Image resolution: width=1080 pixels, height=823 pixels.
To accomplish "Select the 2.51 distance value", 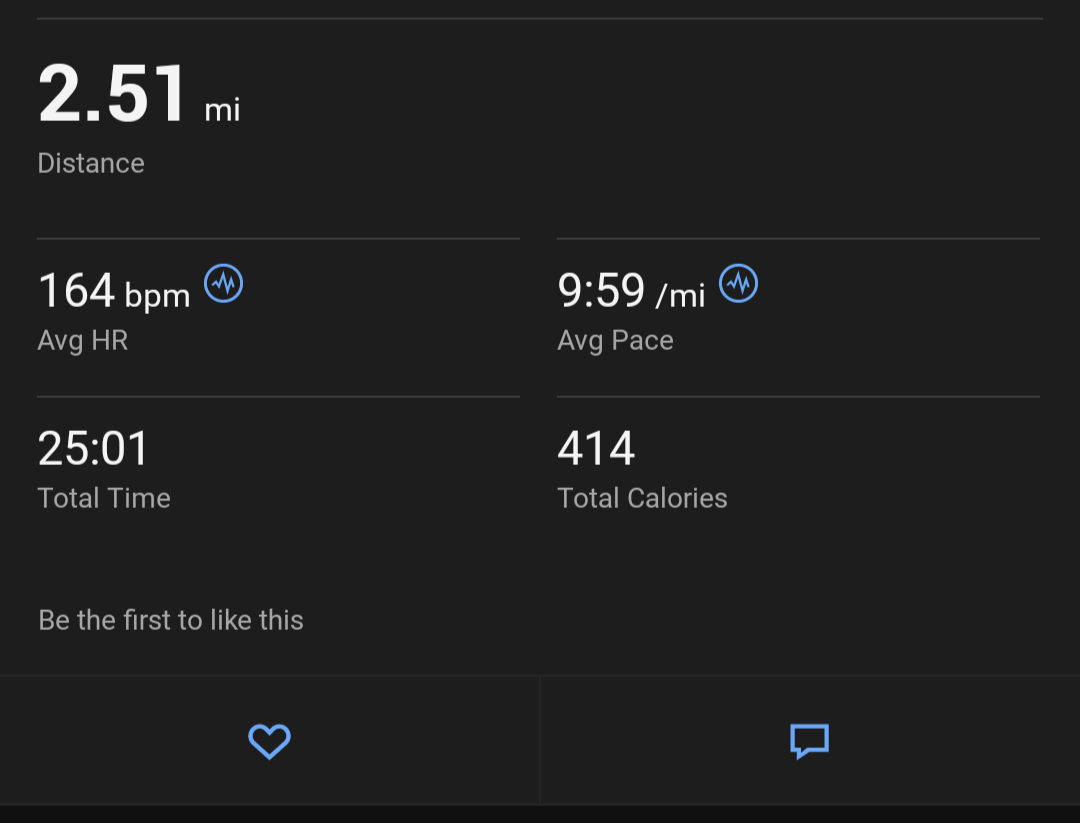I will coord(113,94).
